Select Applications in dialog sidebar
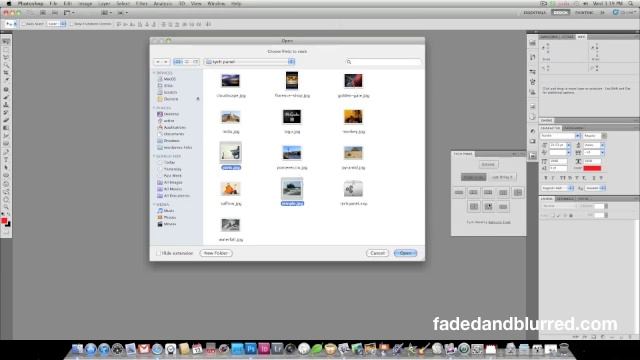Image resolution: width=640 pixels, height=360 pixels. pyautogui.click(x=175, y=127)
